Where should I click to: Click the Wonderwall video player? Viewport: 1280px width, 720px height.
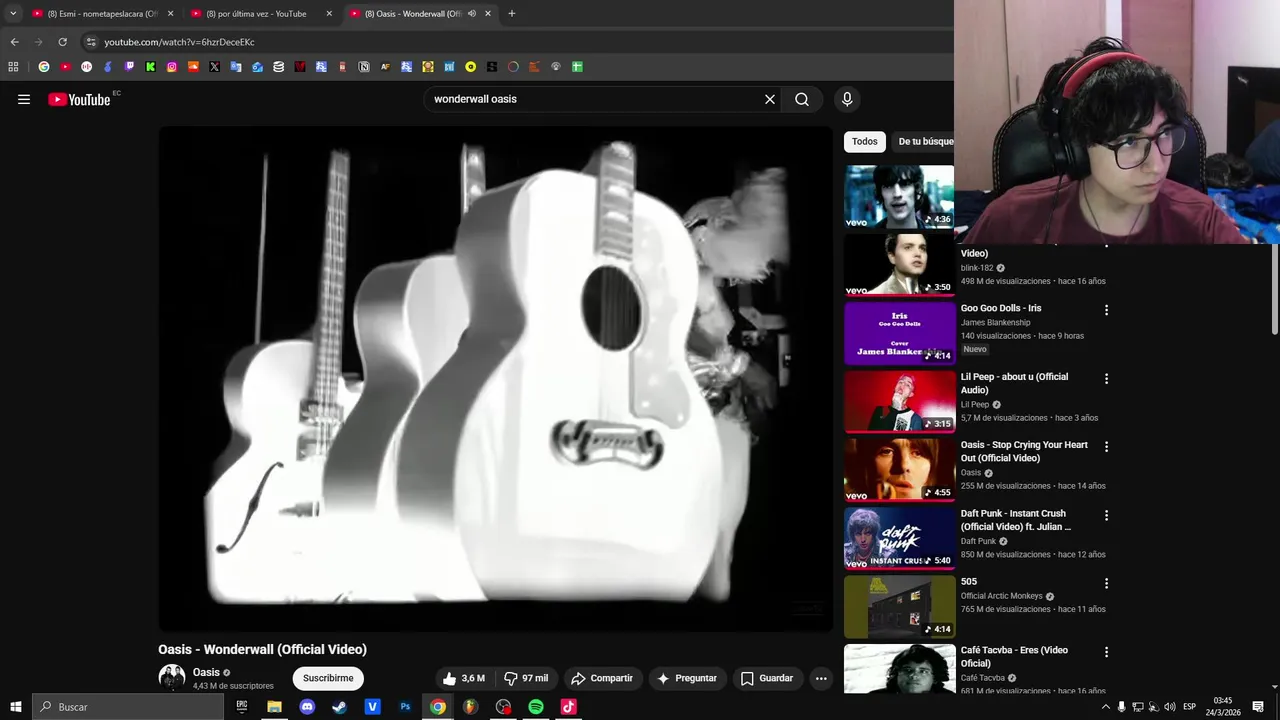tap(495, 379)
